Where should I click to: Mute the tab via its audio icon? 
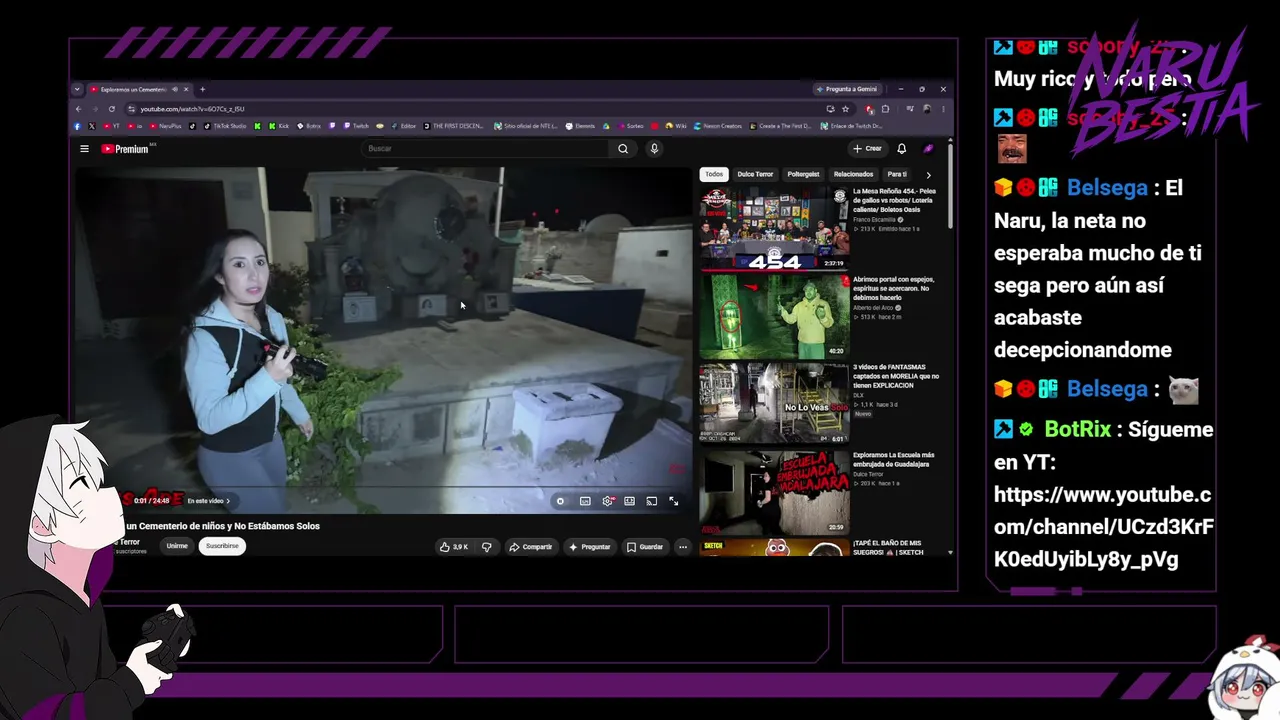pyautogui.click(x=174, y=89)
